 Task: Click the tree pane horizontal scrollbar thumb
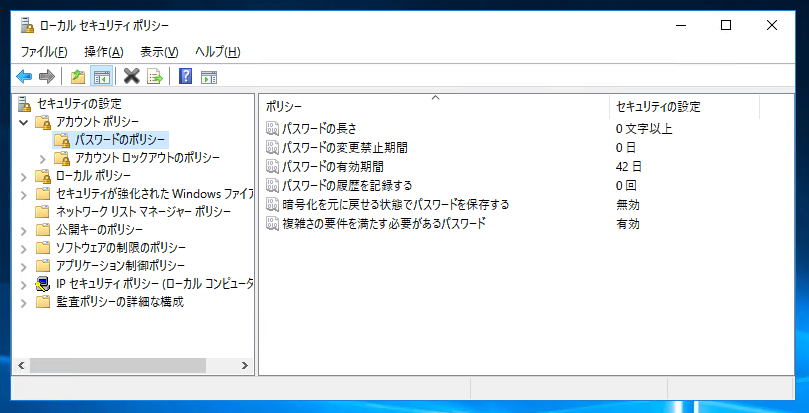[118, 366]
